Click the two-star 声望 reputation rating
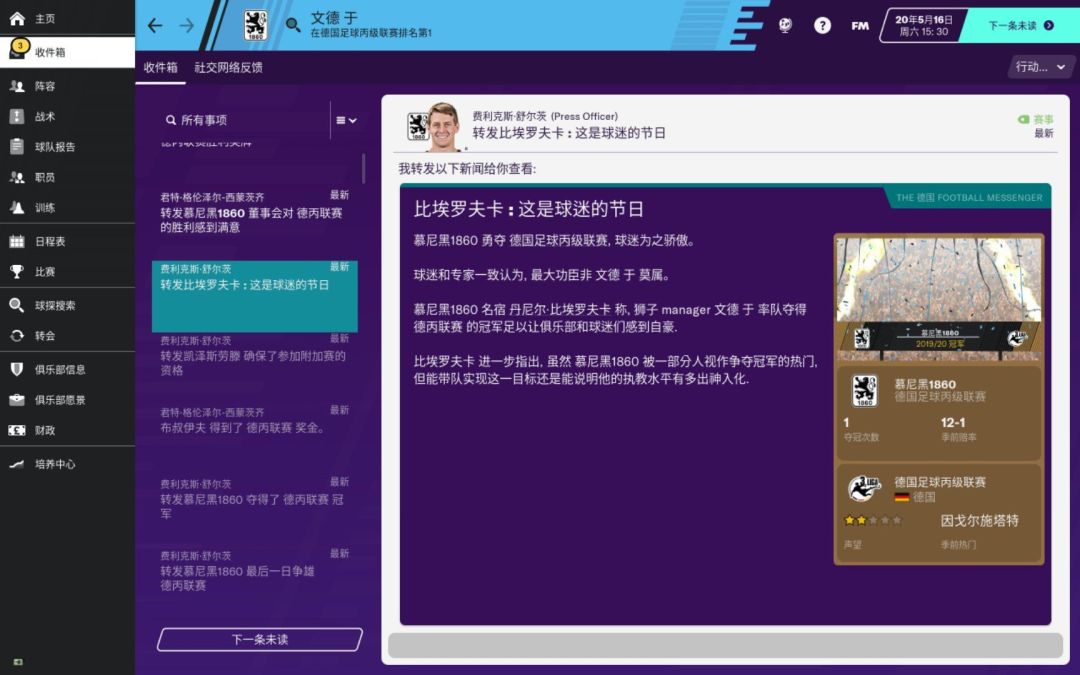 pyautogui.click(x=872, y=521)
